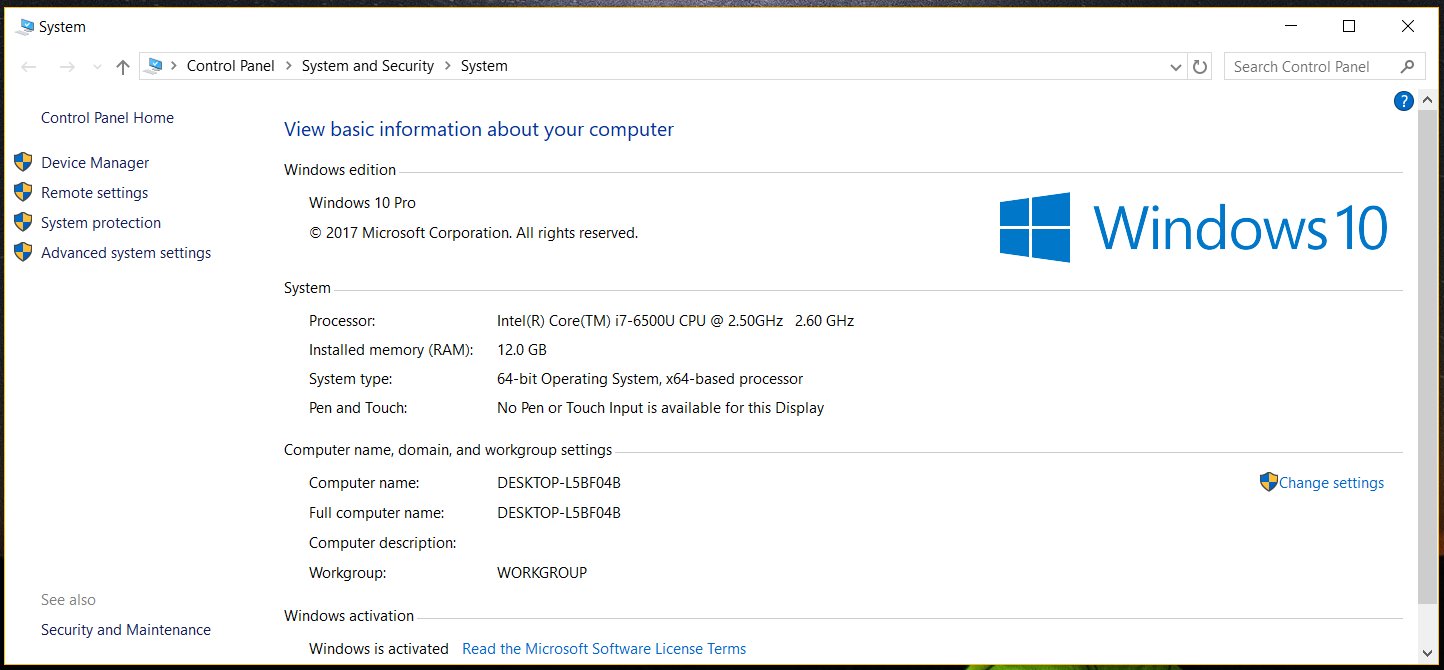Click the WORKGROUP value
The image size is (1444, 670).
click(542, 573)
